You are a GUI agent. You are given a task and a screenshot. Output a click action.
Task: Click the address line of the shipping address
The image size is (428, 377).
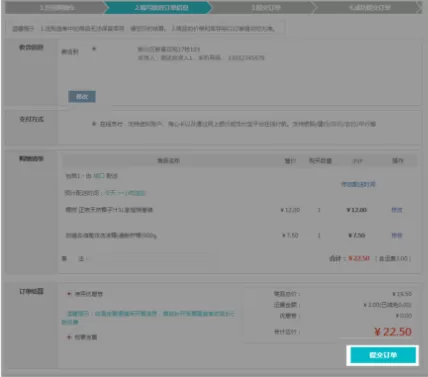pyautogui.click(x=169, y=49)
